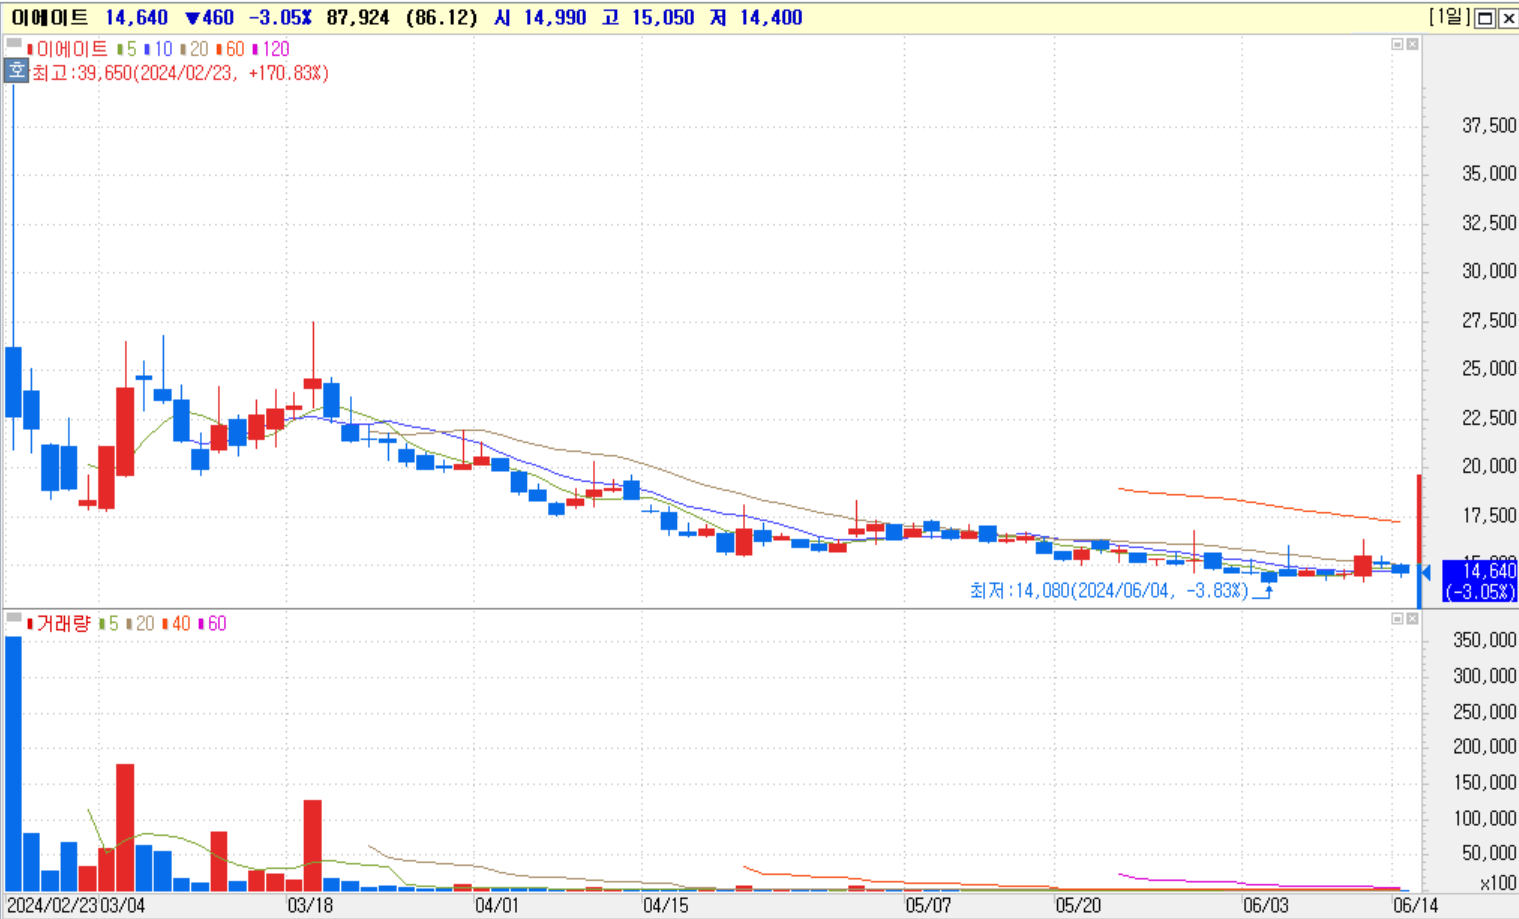Click the 03/18 date on the time axis
The height and width of the screenshot is (919, 1519).
[310, 906]
